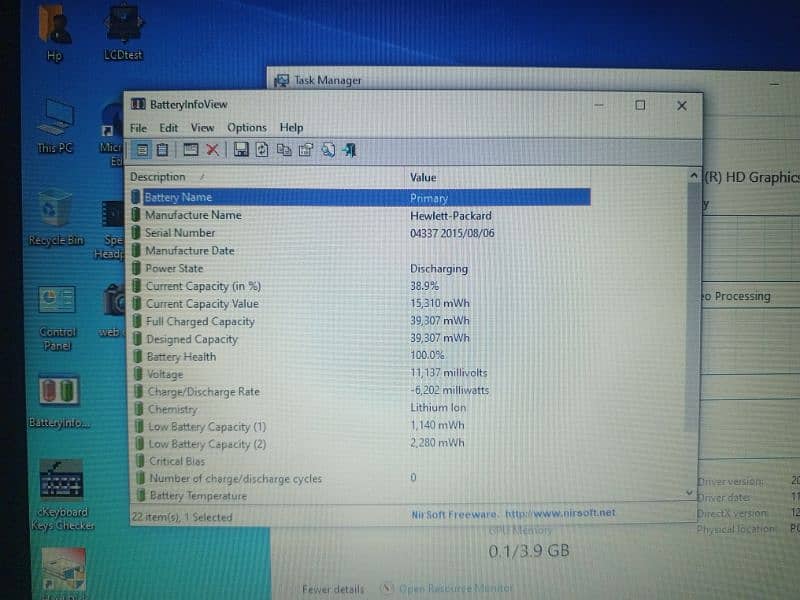Click Open Resource Monitor link

point(455,589)
